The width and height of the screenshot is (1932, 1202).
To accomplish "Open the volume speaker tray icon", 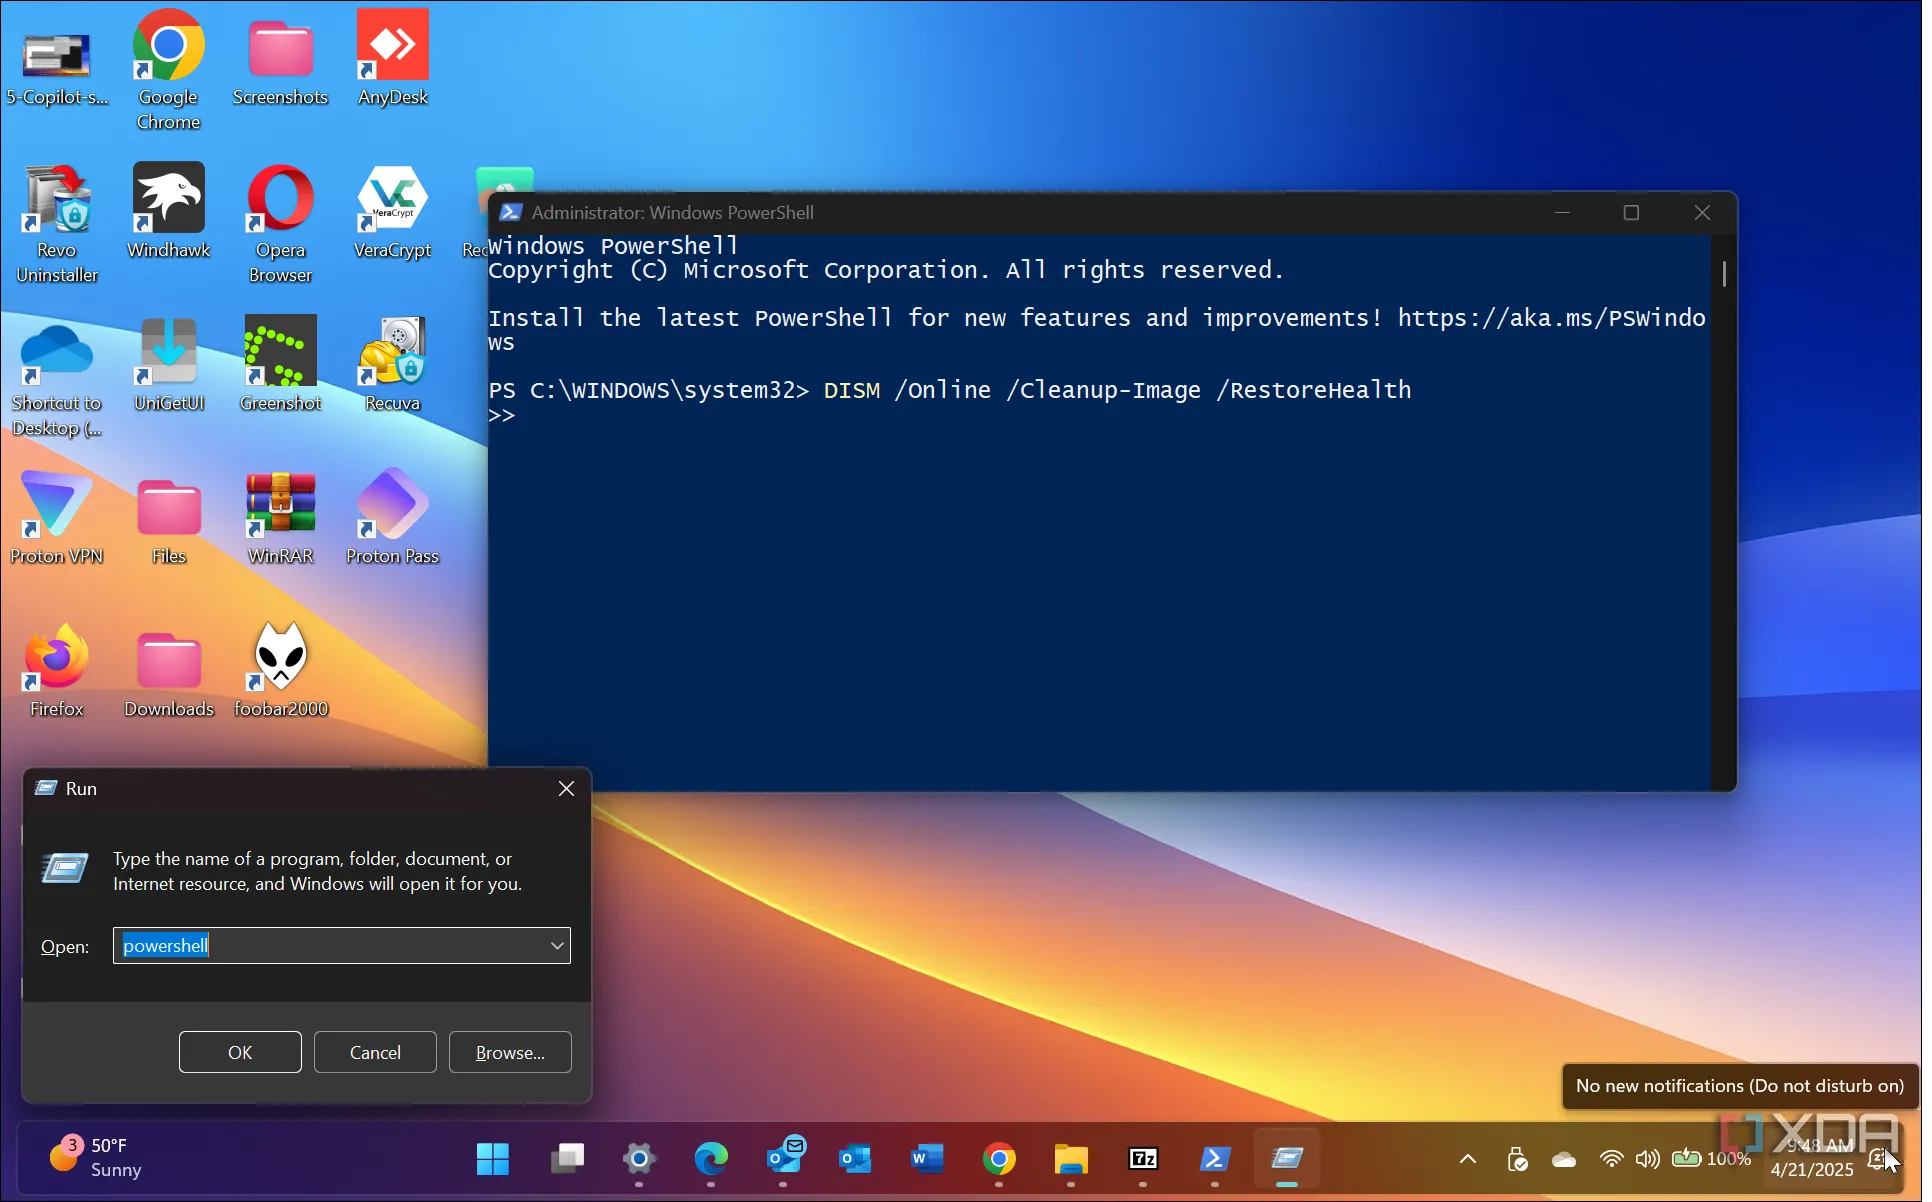I will pyautogui.click(x=1647, y=1159).
